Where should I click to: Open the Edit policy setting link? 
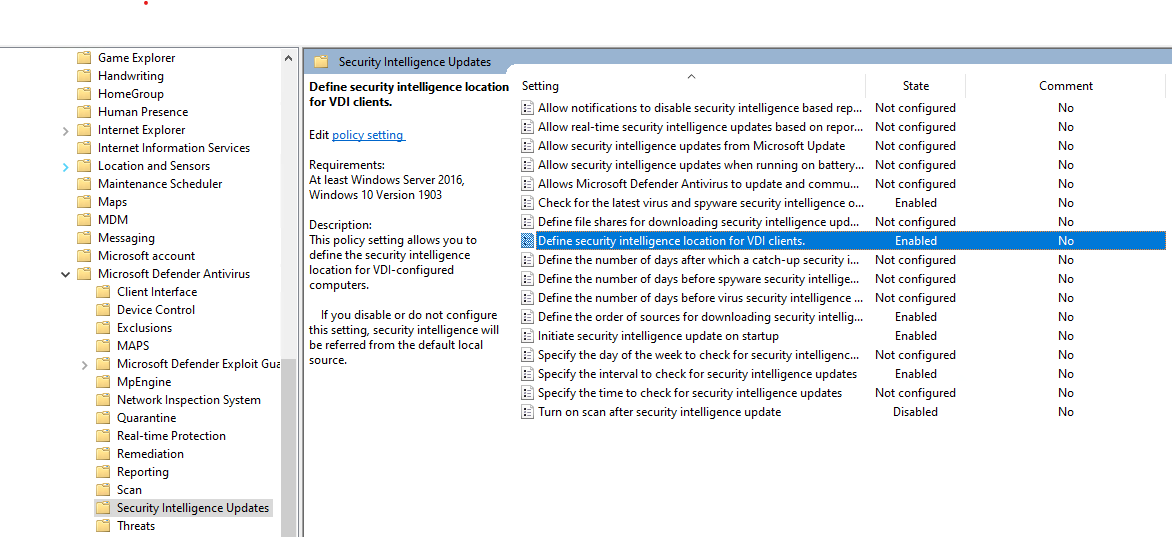coord(368,135)
